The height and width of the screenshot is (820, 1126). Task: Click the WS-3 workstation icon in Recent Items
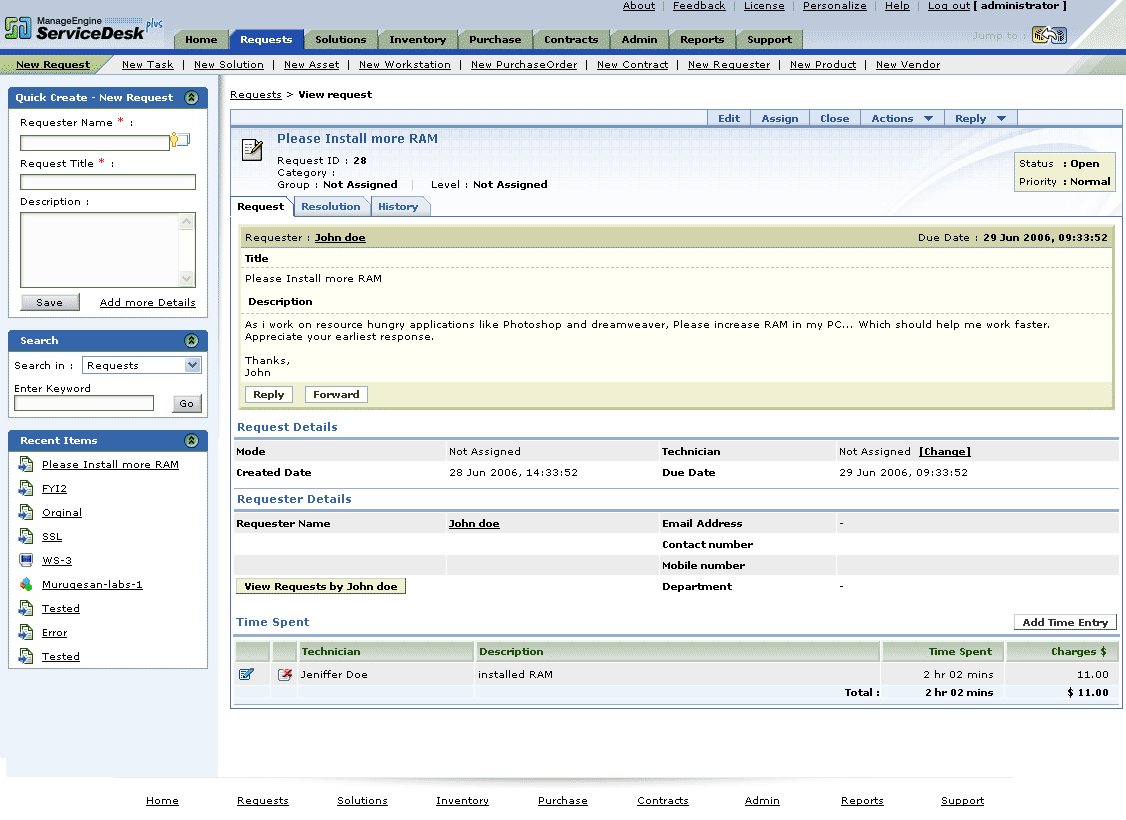(26, 560)
